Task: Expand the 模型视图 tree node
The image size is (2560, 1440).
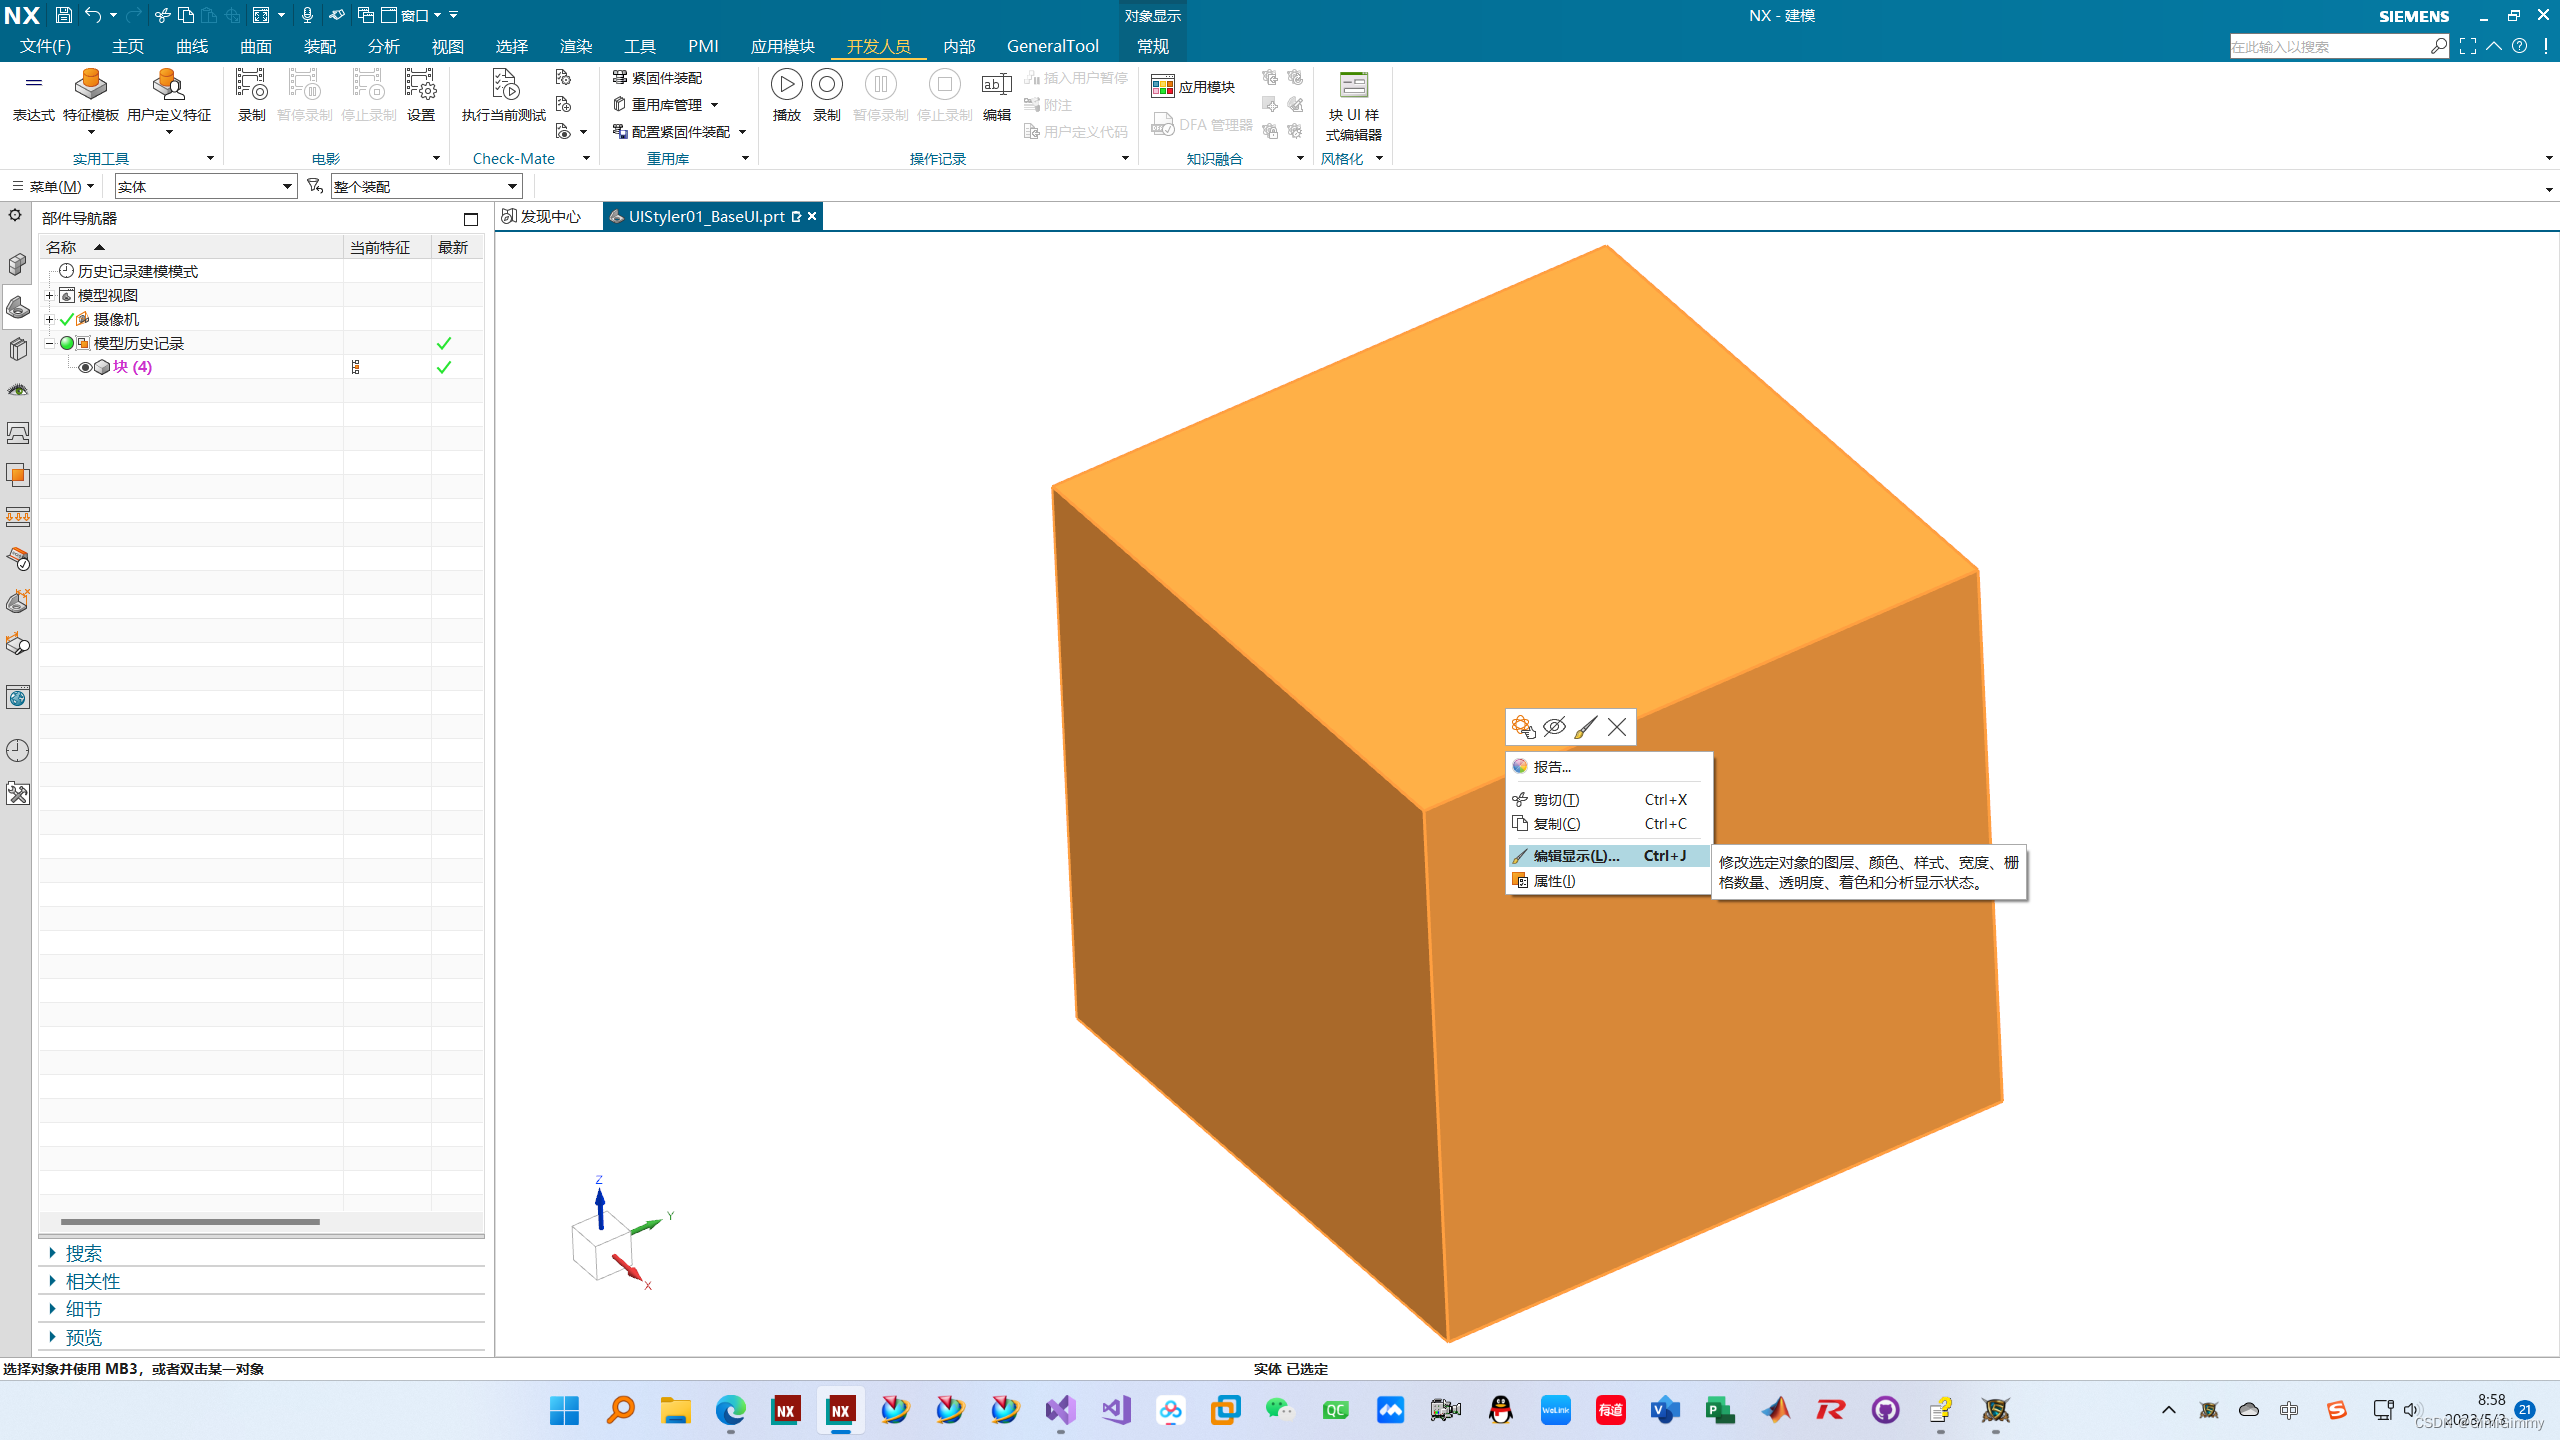Action: coord(49,295)
